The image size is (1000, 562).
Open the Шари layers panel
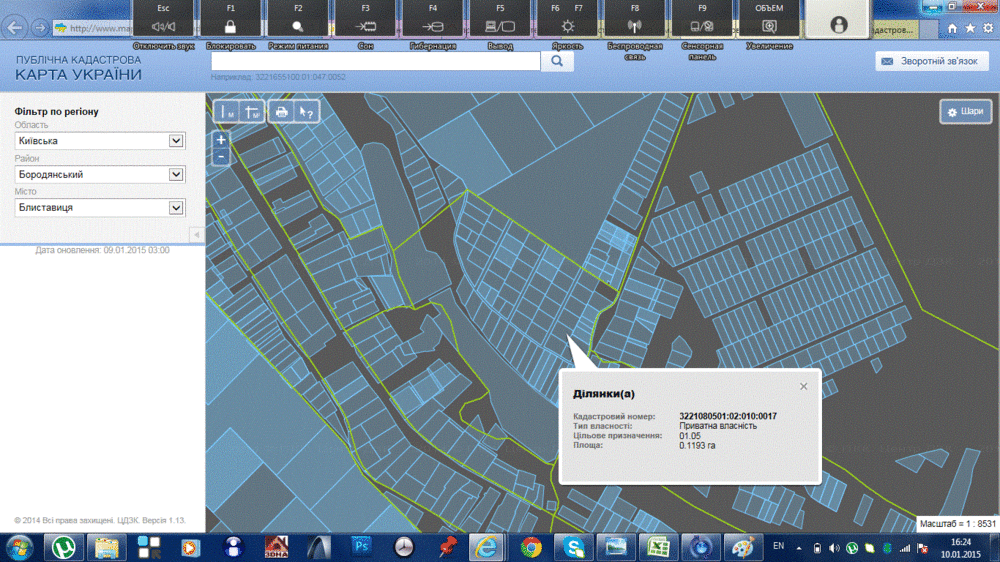pyautogui.click(x=965, y=112)
